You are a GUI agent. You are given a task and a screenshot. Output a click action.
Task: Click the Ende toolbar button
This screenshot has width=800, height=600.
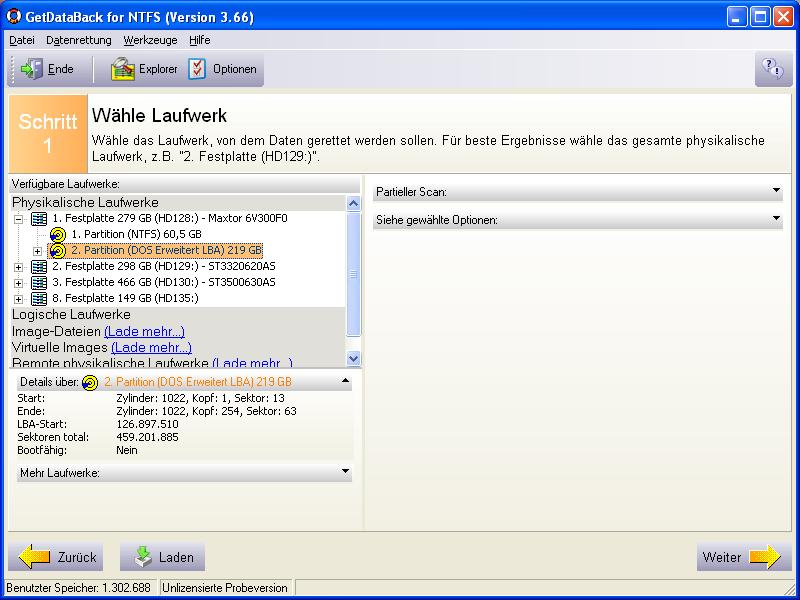pos(47,69)
